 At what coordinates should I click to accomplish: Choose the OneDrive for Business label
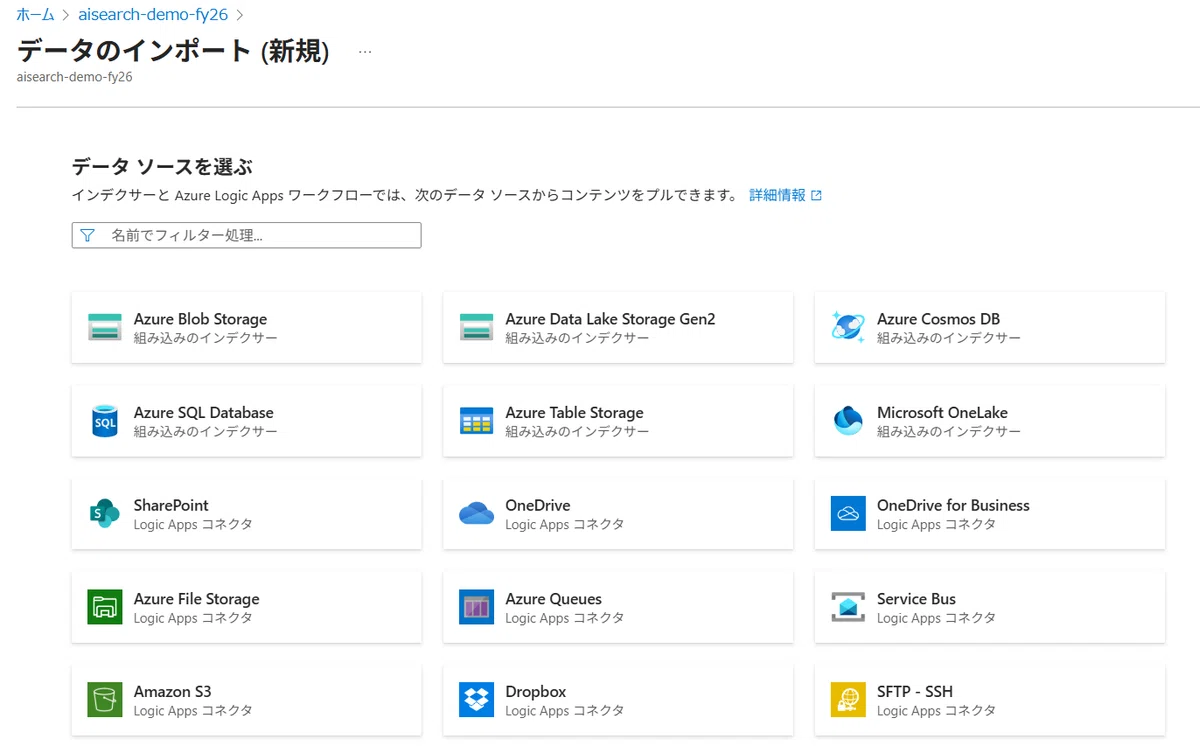[x=953, y=505]
